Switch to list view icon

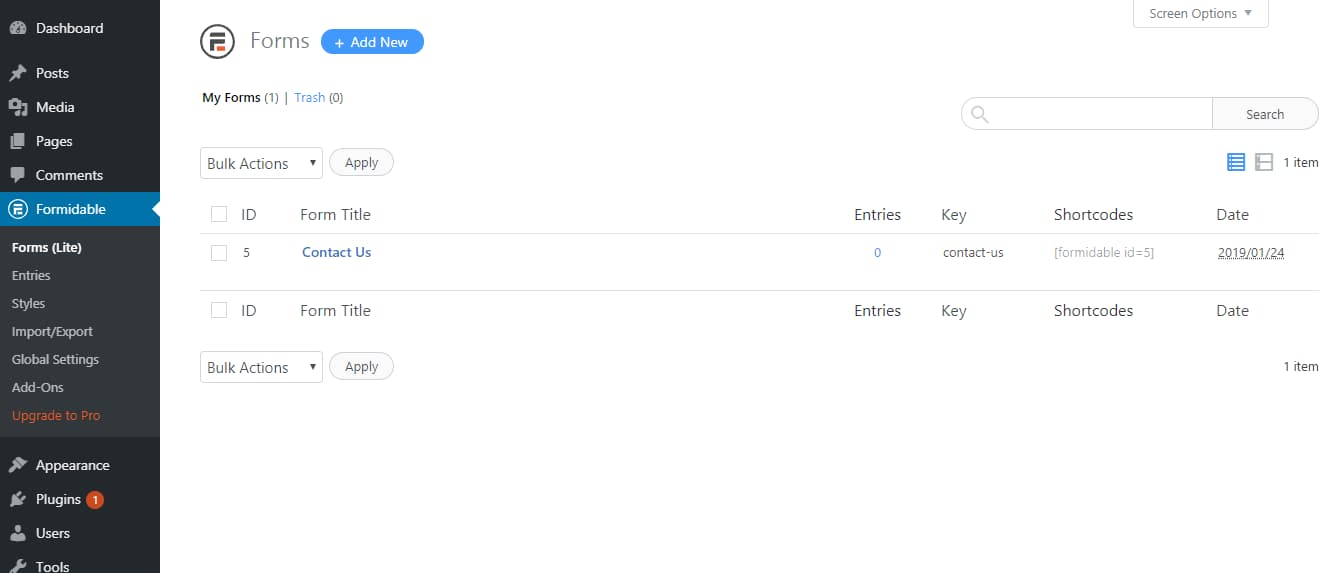coord(1236,162)
